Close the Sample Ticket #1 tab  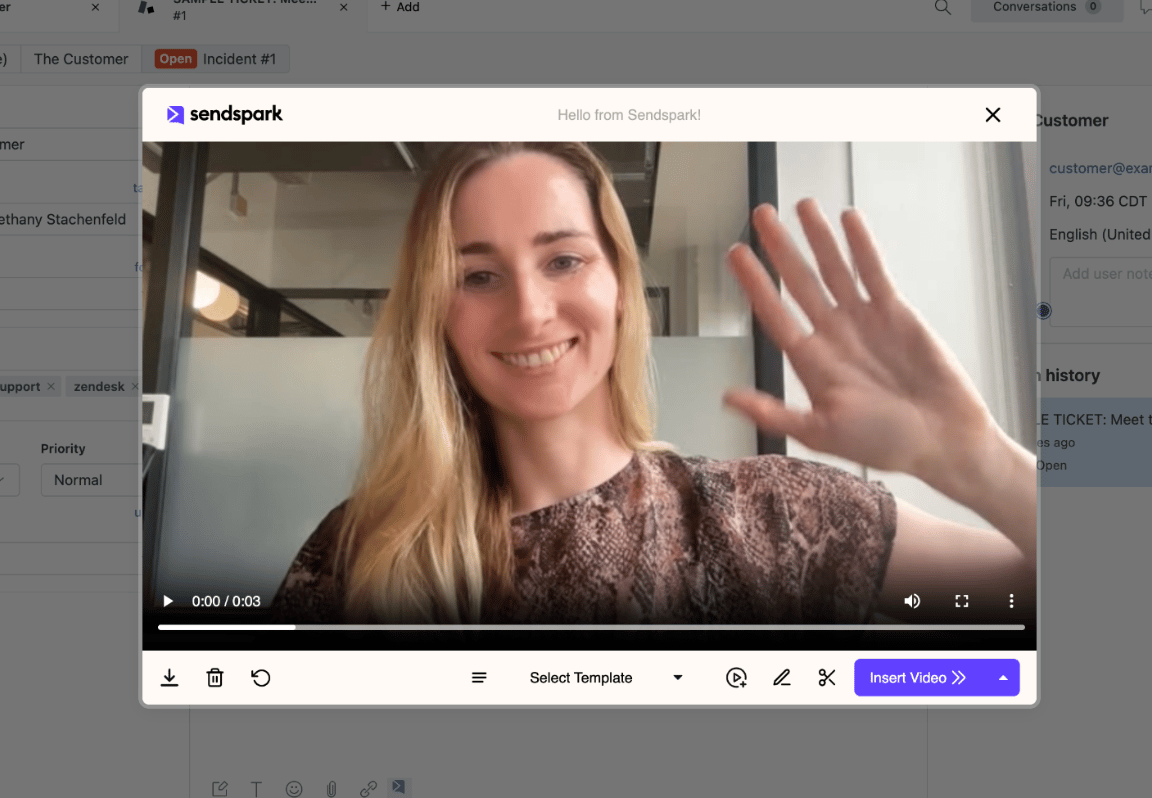tap(344, 7)
